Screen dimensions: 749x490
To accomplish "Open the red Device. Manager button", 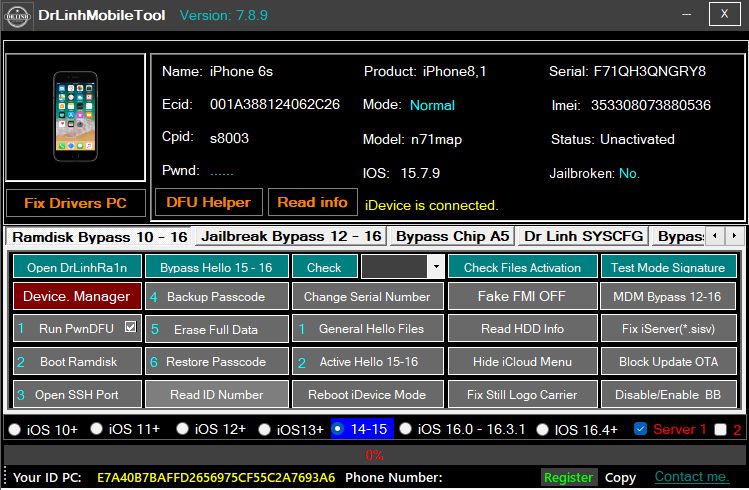I will [77, 296].
